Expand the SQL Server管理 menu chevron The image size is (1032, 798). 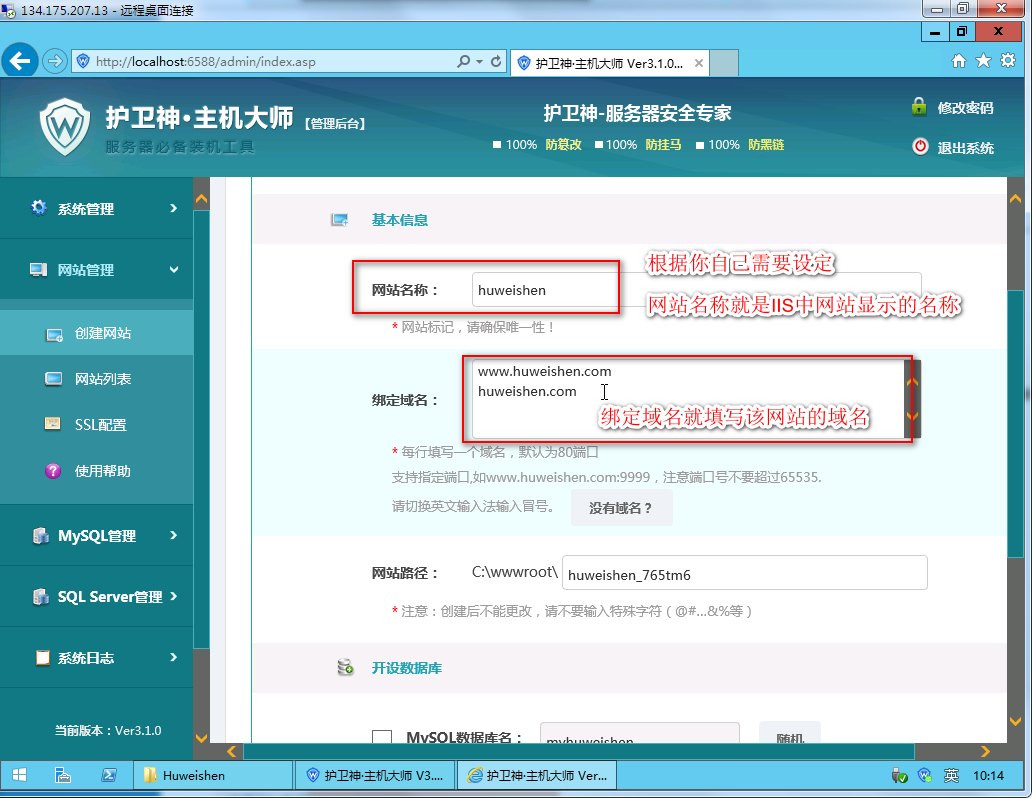pos(174,596)
